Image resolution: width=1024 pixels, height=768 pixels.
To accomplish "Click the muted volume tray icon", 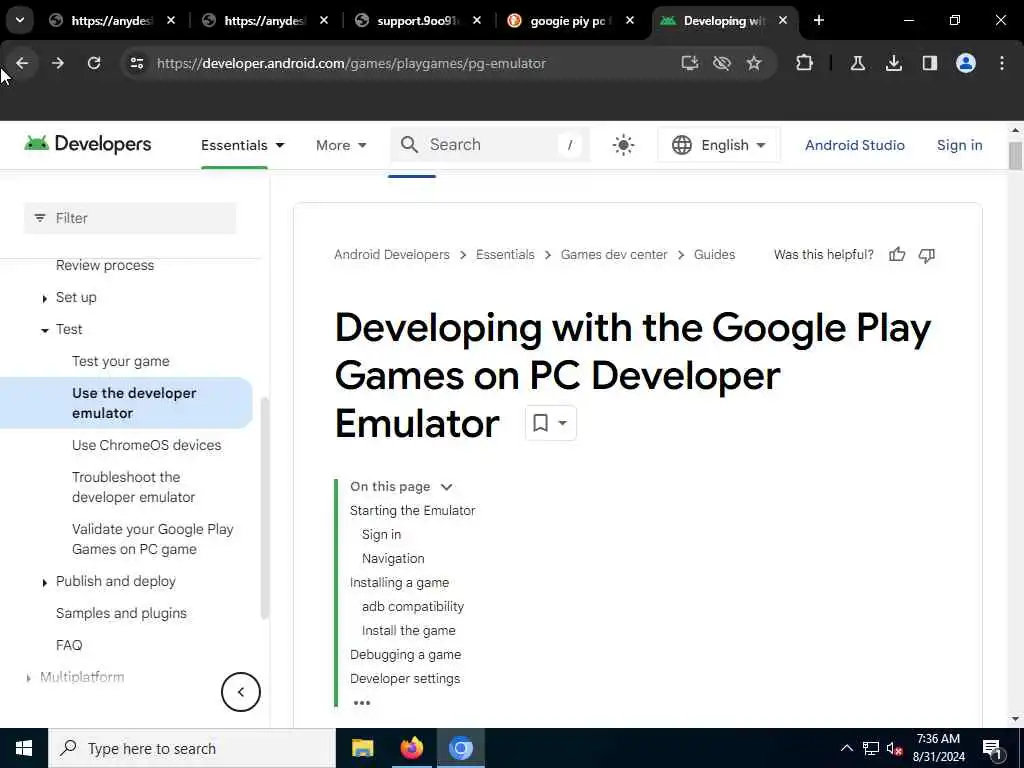I will point(894,749).
